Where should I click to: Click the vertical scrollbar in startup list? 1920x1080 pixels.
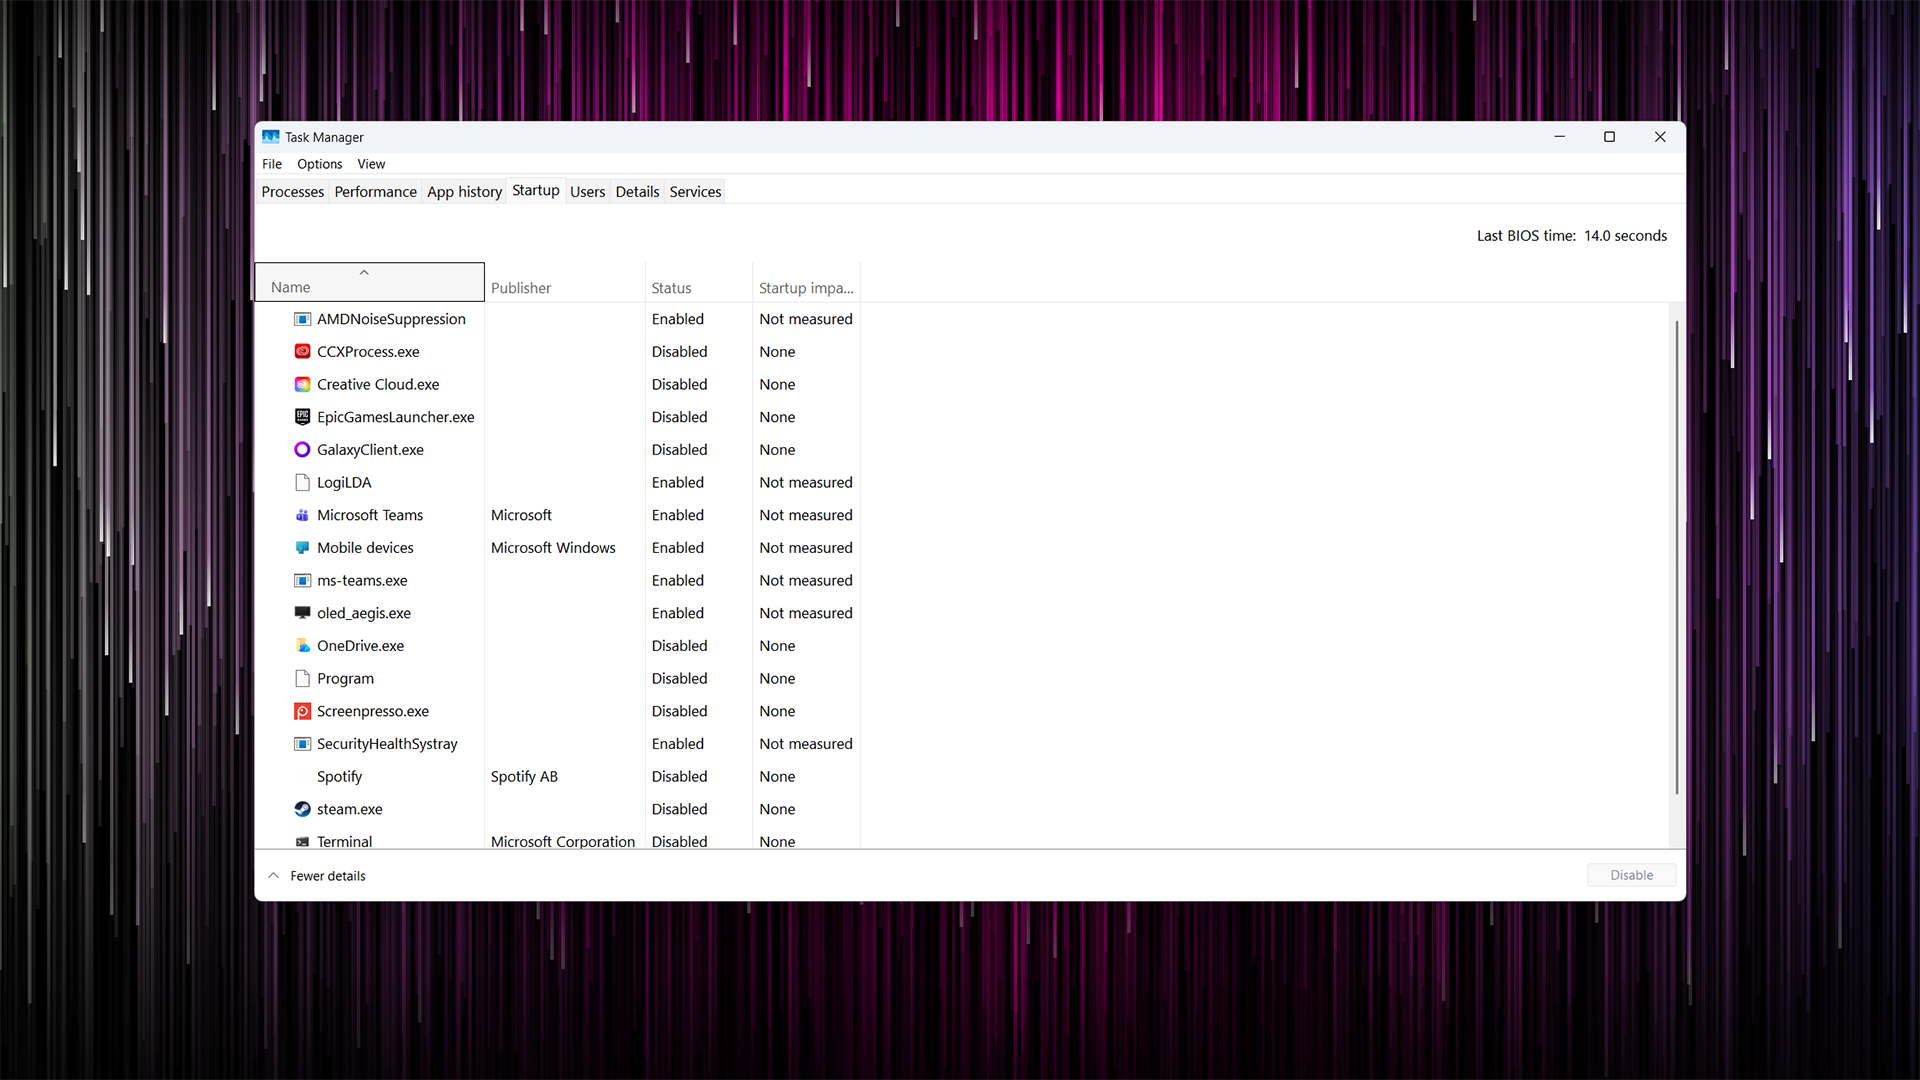pyautogui.click(x=1676, y=557)
